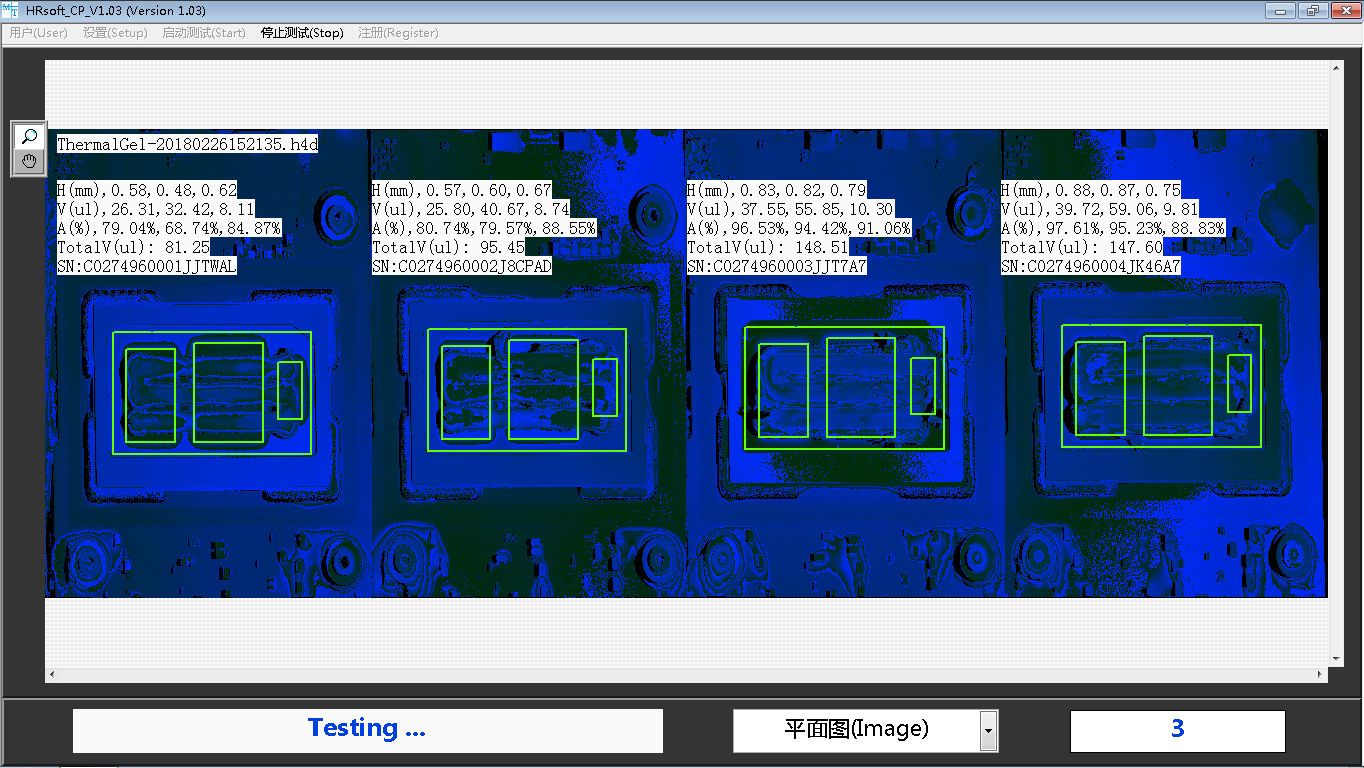The width and height of the screenshot is (1364, 768).
Task: Click V(ul) row reading 37.55, 55.85, 10.30
Action: [x=790, y=209]
